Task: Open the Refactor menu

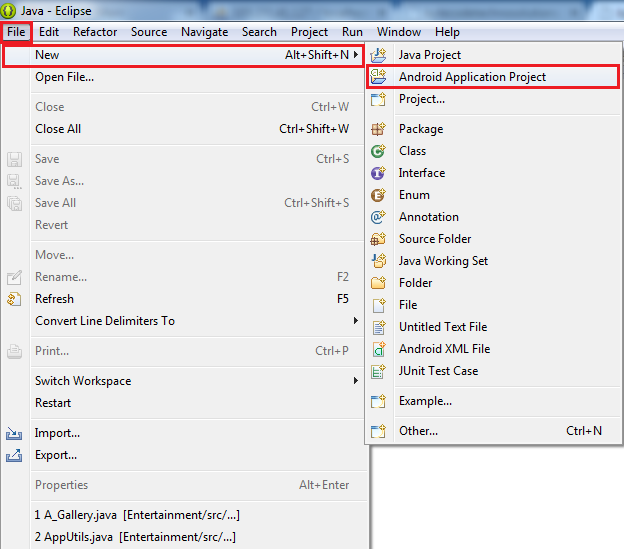Action: (95, 32)
